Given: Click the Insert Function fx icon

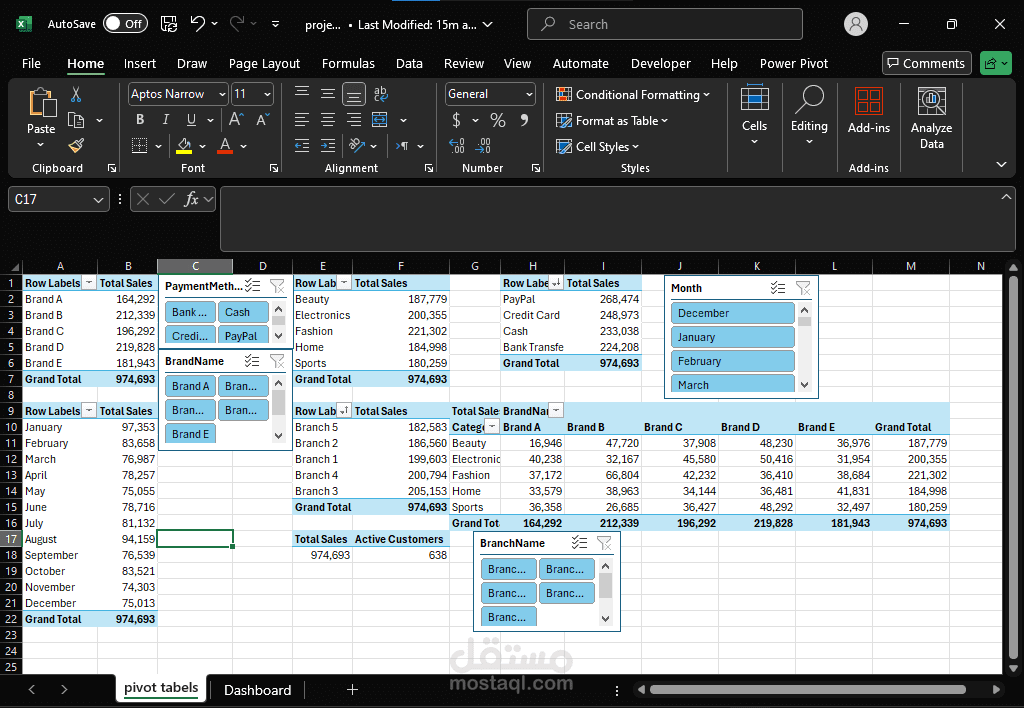Looking at the screenshot, I should coord(191,199).
